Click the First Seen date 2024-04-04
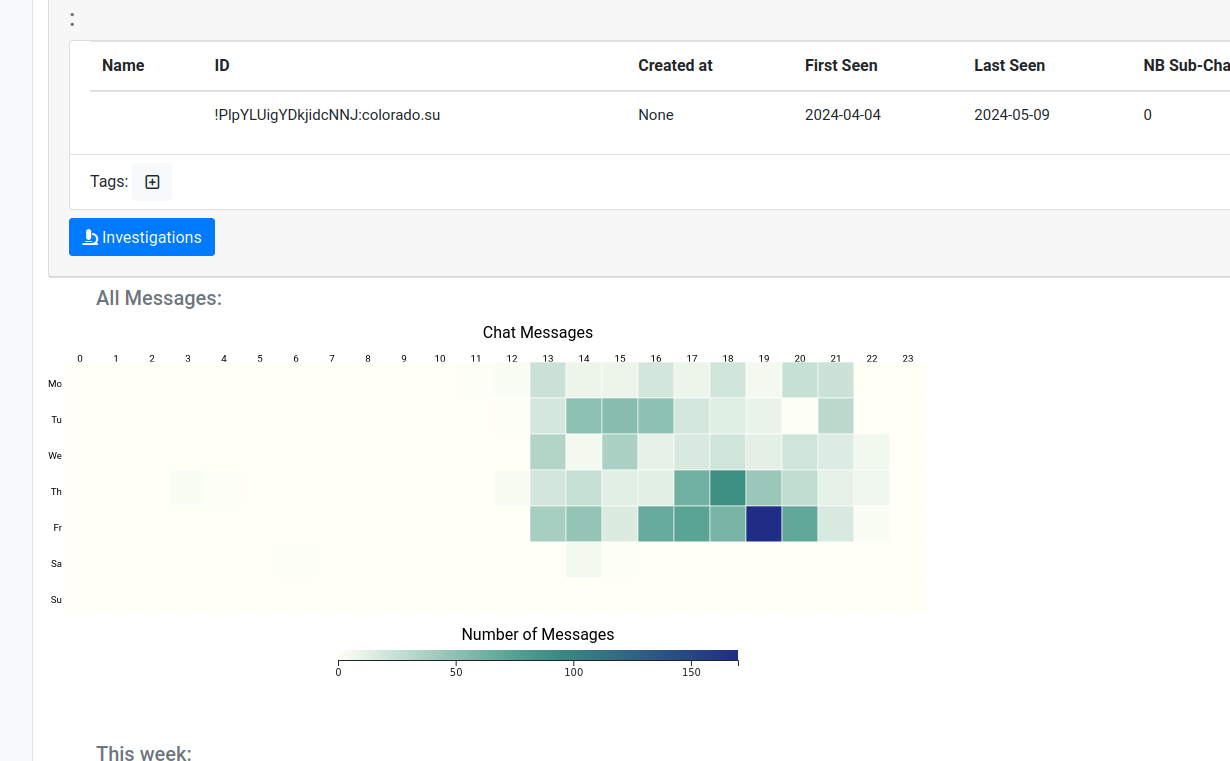This screenshot has width=1230, height=761. click(x=843, y=115)
